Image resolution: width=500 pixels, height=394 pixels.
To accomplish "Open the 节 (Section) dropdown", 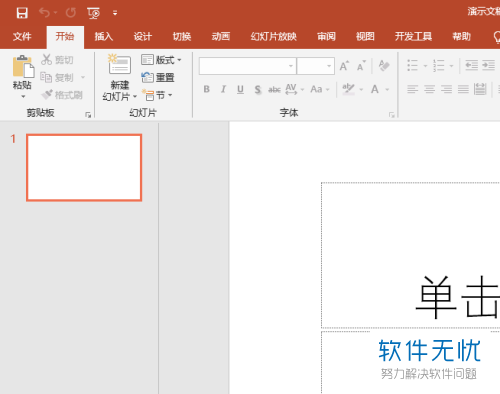I will tap(157, 95).
